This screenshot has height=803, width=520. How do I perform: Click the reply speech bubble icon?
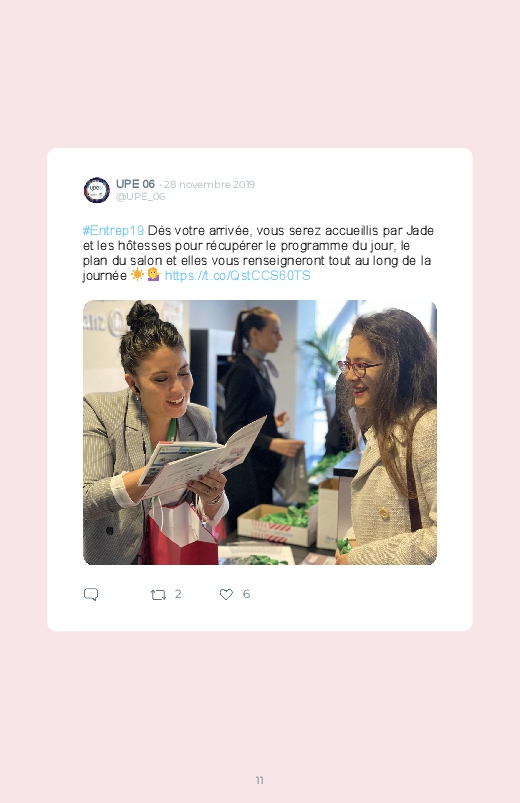point(91,594)
